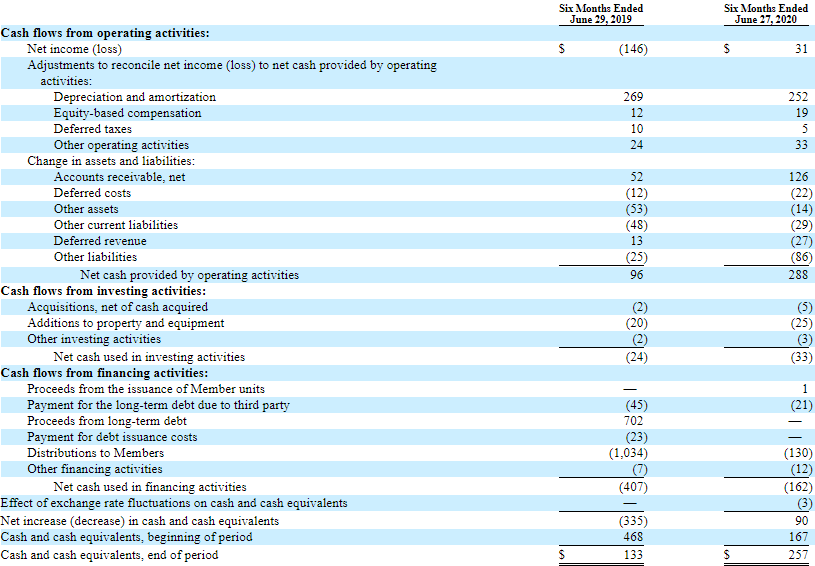Click 'Cash and cash equivalents, end of period'

[x=109, y=555]
